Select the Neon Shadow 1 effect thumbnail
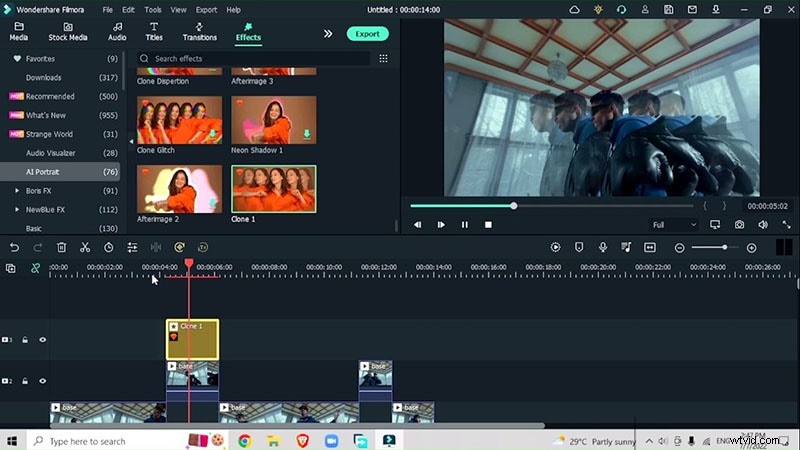800x450 pixels. pyautogui.click(x=273, y=120)
